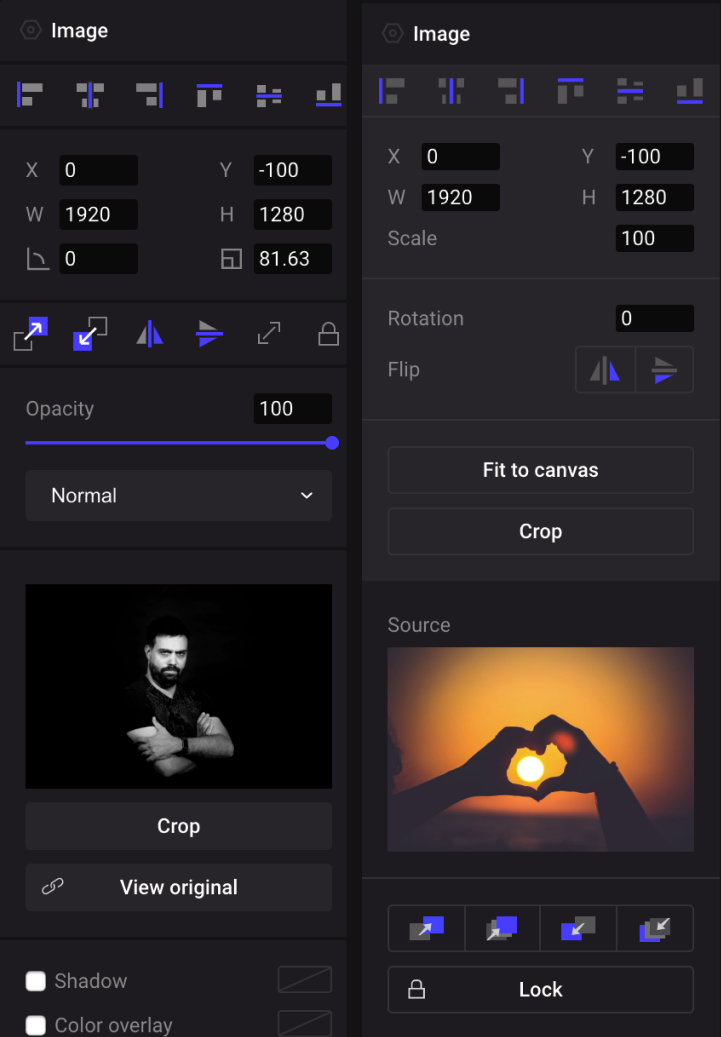Open the Normal blend mode dropdown
This screenshot has width=721, height=1037.
[x=178, y=496]
